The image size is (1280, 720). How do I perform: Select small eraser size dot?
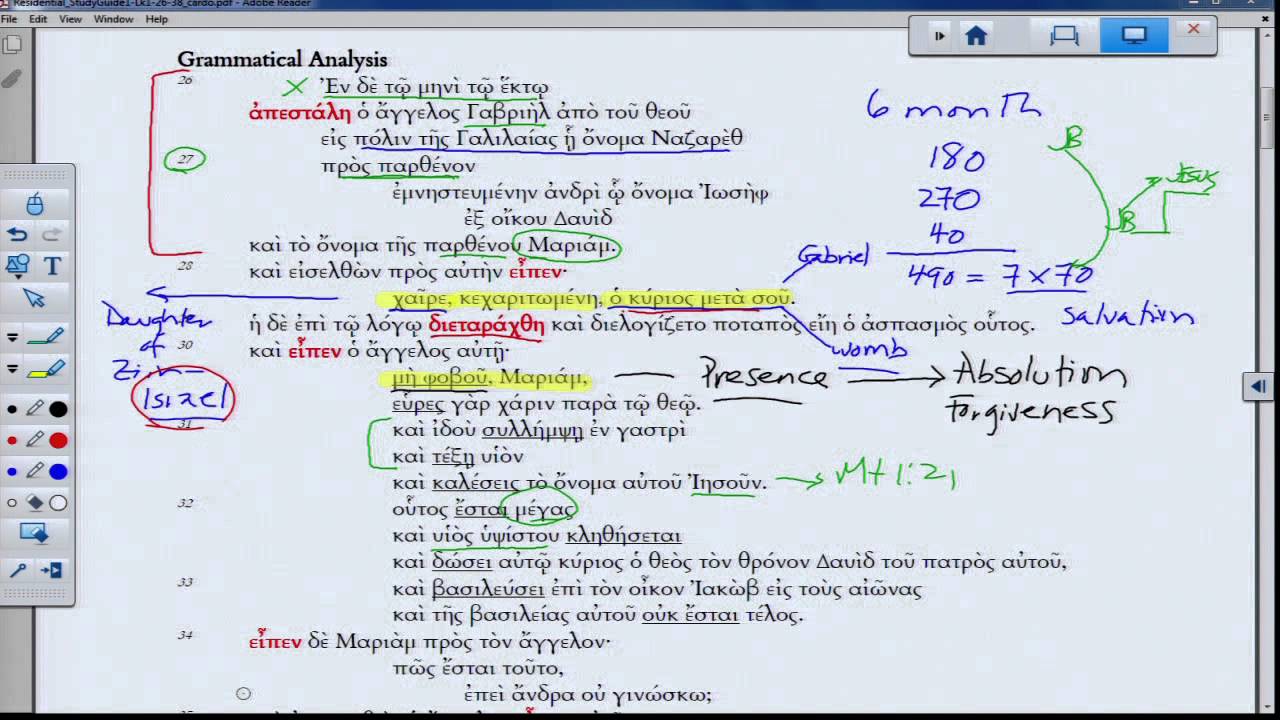pos(12,503)
